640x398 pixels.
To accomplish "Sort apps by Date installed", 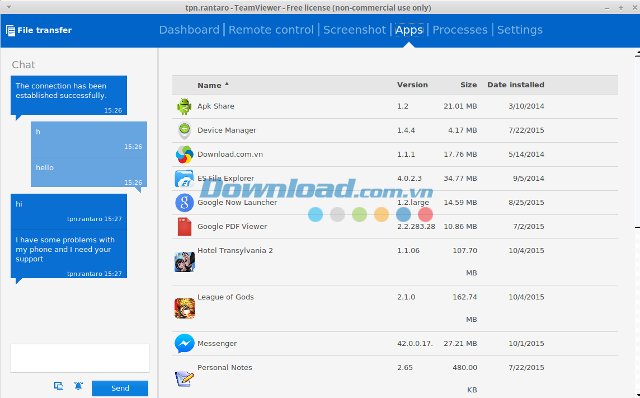I will pos(516,85).
